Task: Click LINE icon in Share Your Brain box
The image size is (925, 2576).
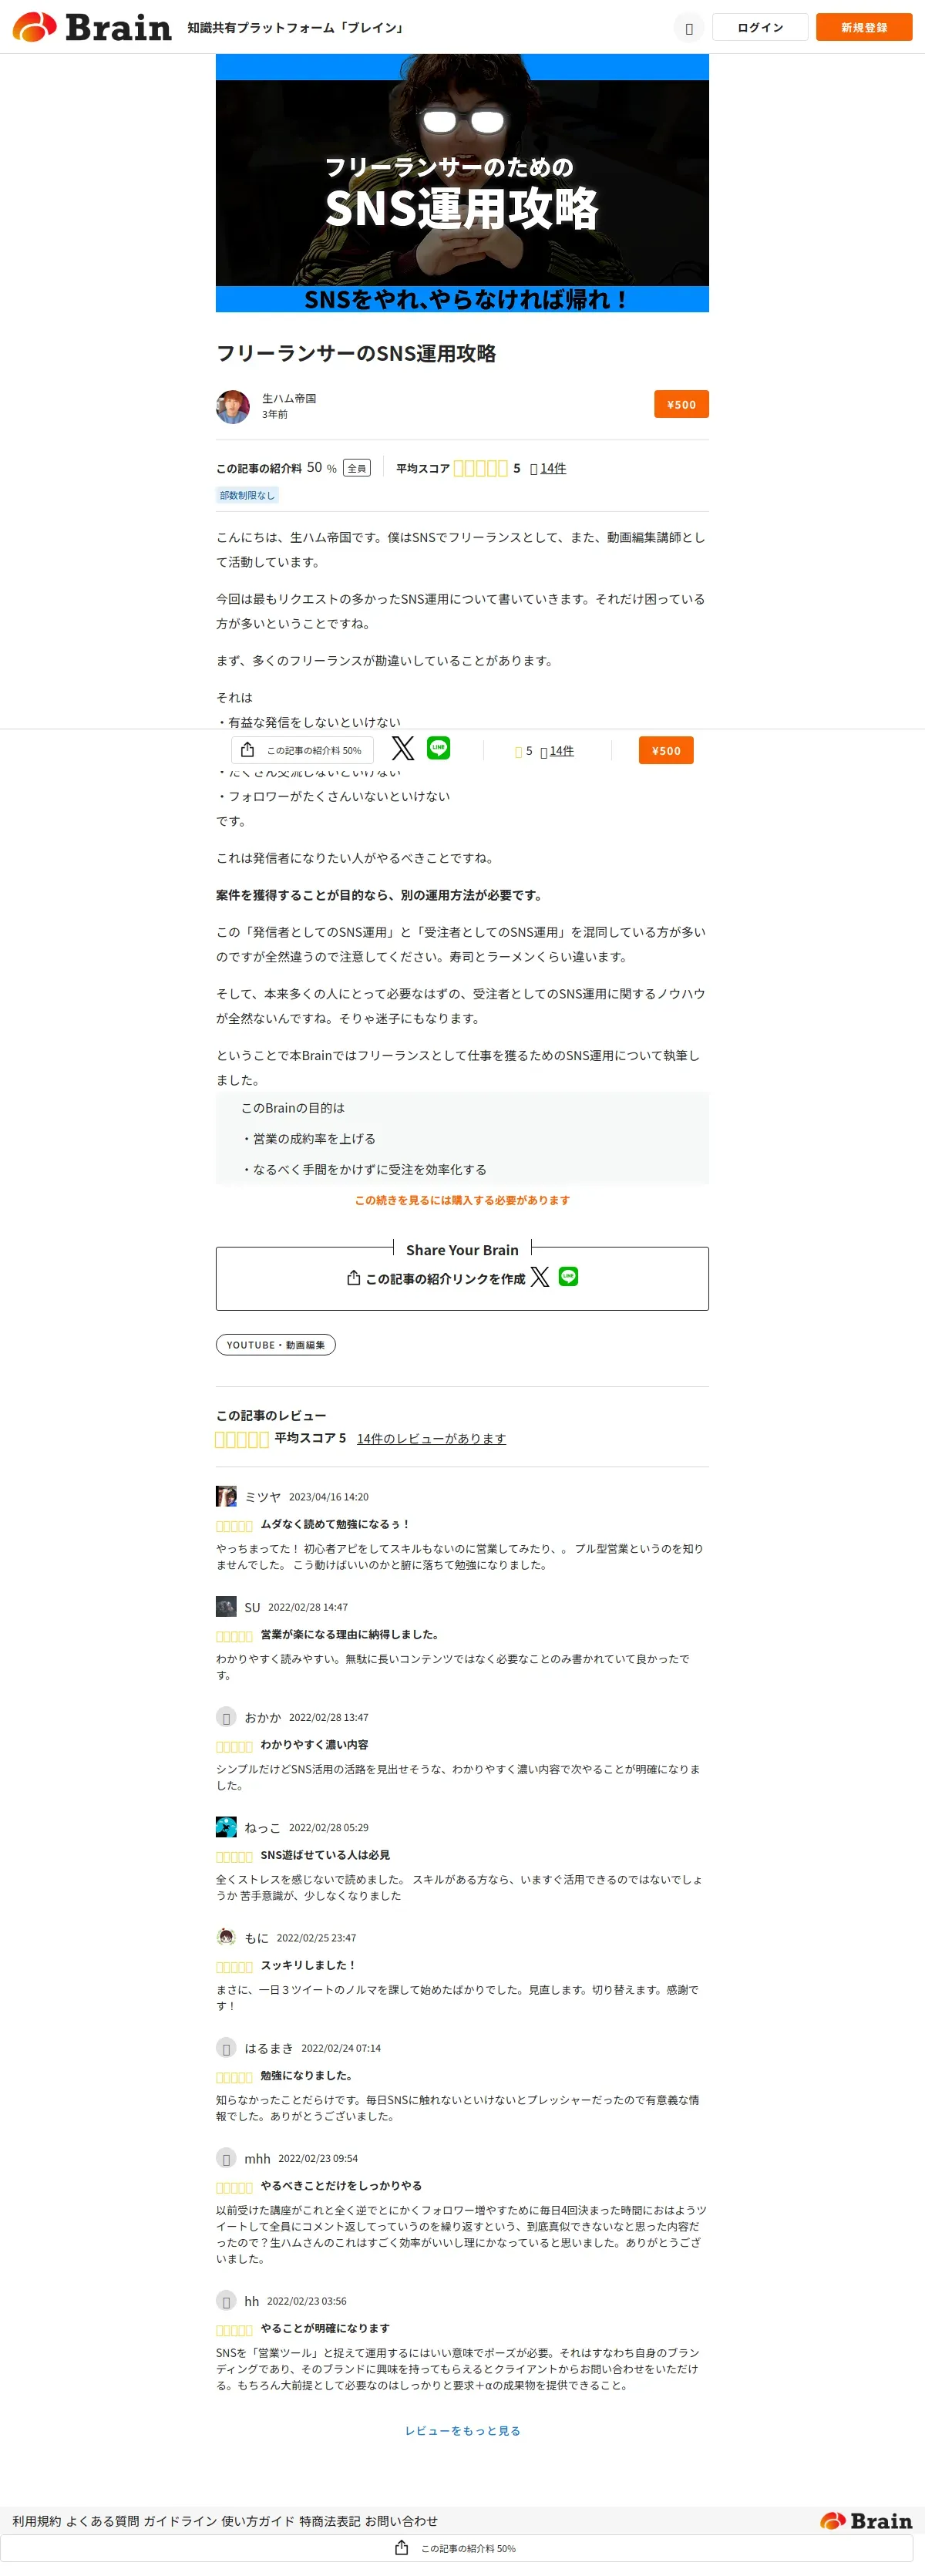Action: (x=568, y=1277)
